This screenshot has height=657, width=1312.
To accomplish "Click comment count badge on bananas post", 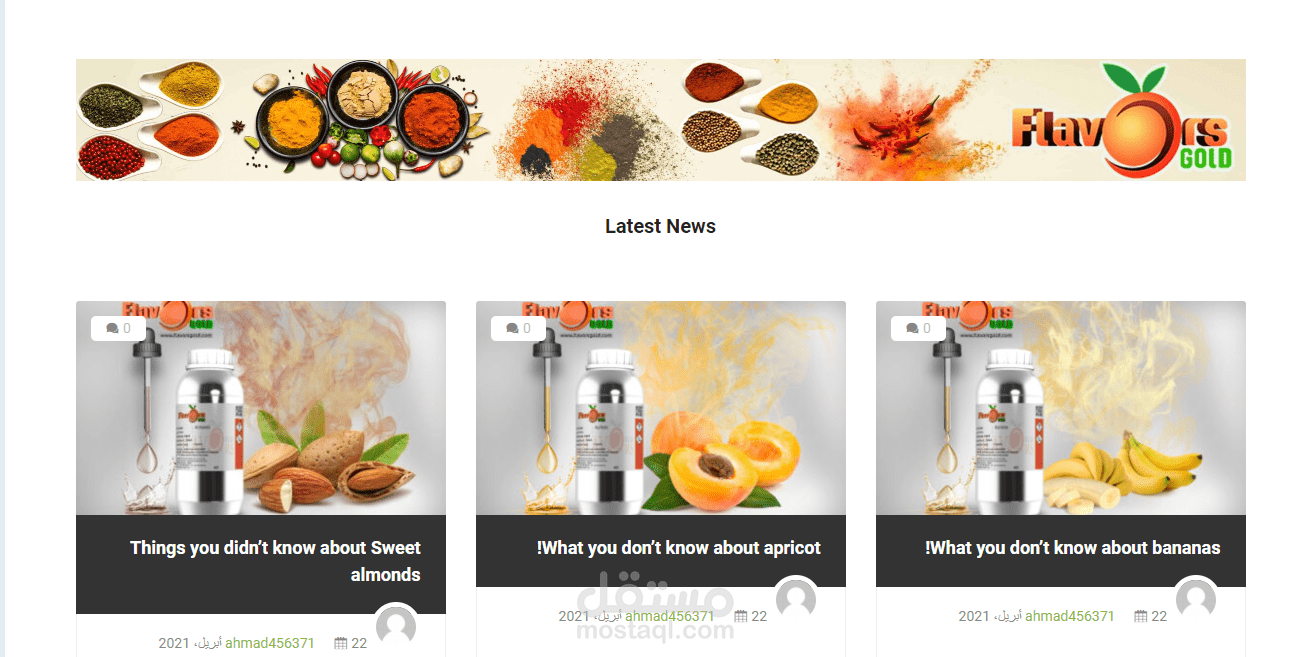I will coord(918,328).
